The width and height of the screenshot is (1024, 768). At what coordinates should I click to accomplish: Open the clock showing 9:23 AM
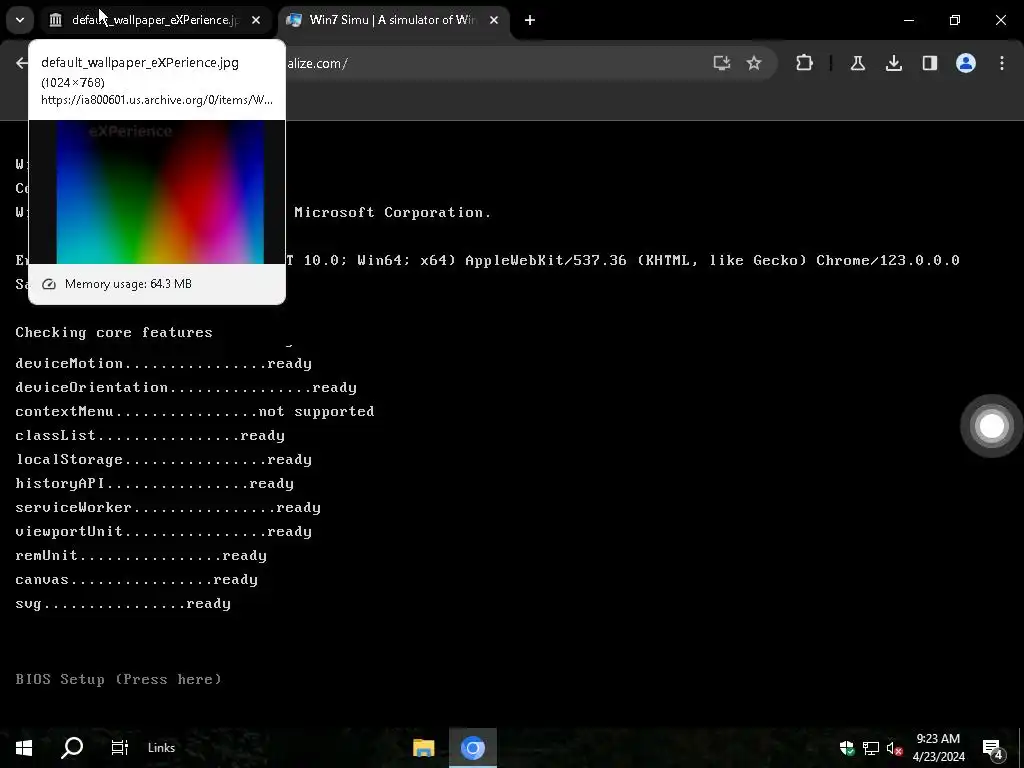(x=938, y=748)
